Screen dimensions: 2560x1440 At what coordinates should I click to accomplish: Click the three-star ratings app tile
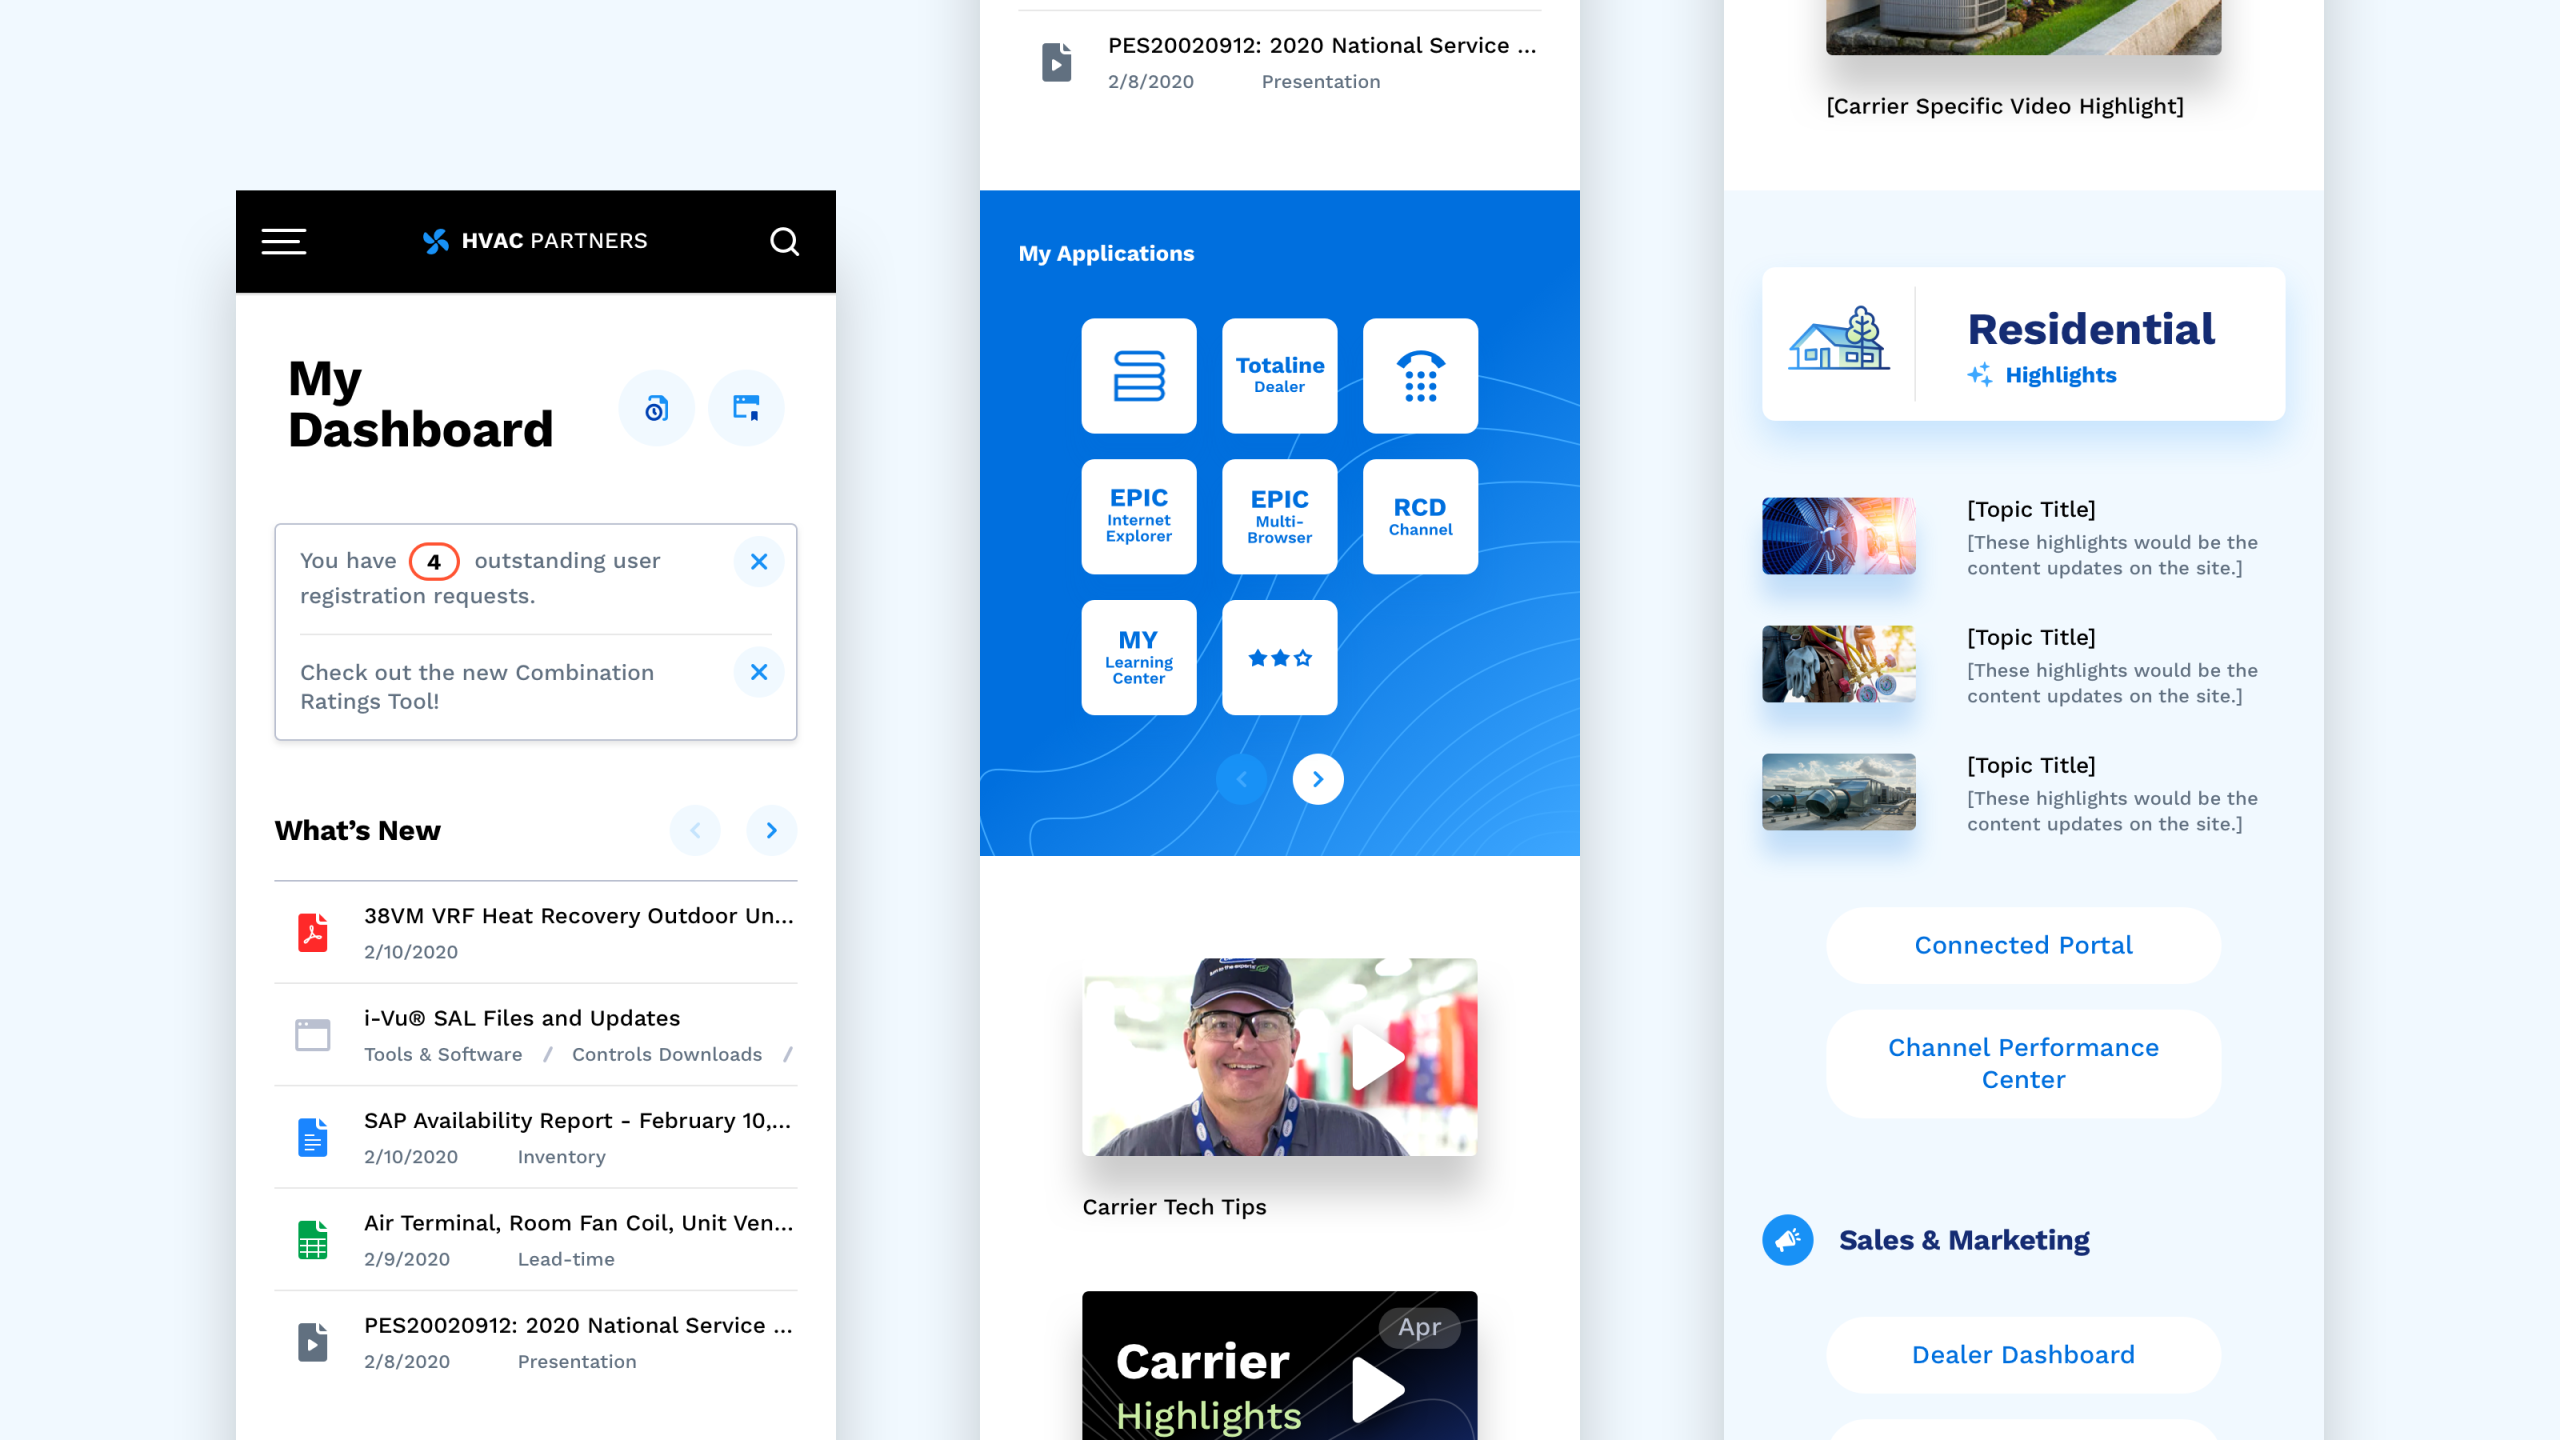1279,657
